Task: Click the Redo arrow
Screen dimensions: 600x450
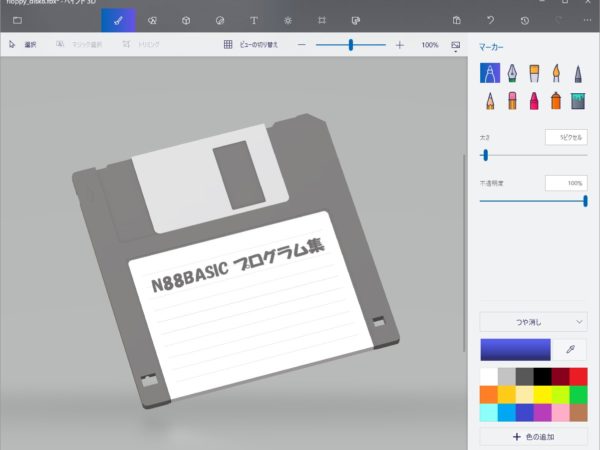Action: (x=559, y=20)
